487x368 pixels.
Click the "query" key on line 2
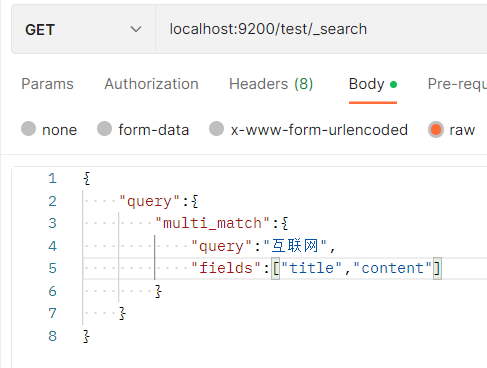pyautogui.click(x=149, y=201)
